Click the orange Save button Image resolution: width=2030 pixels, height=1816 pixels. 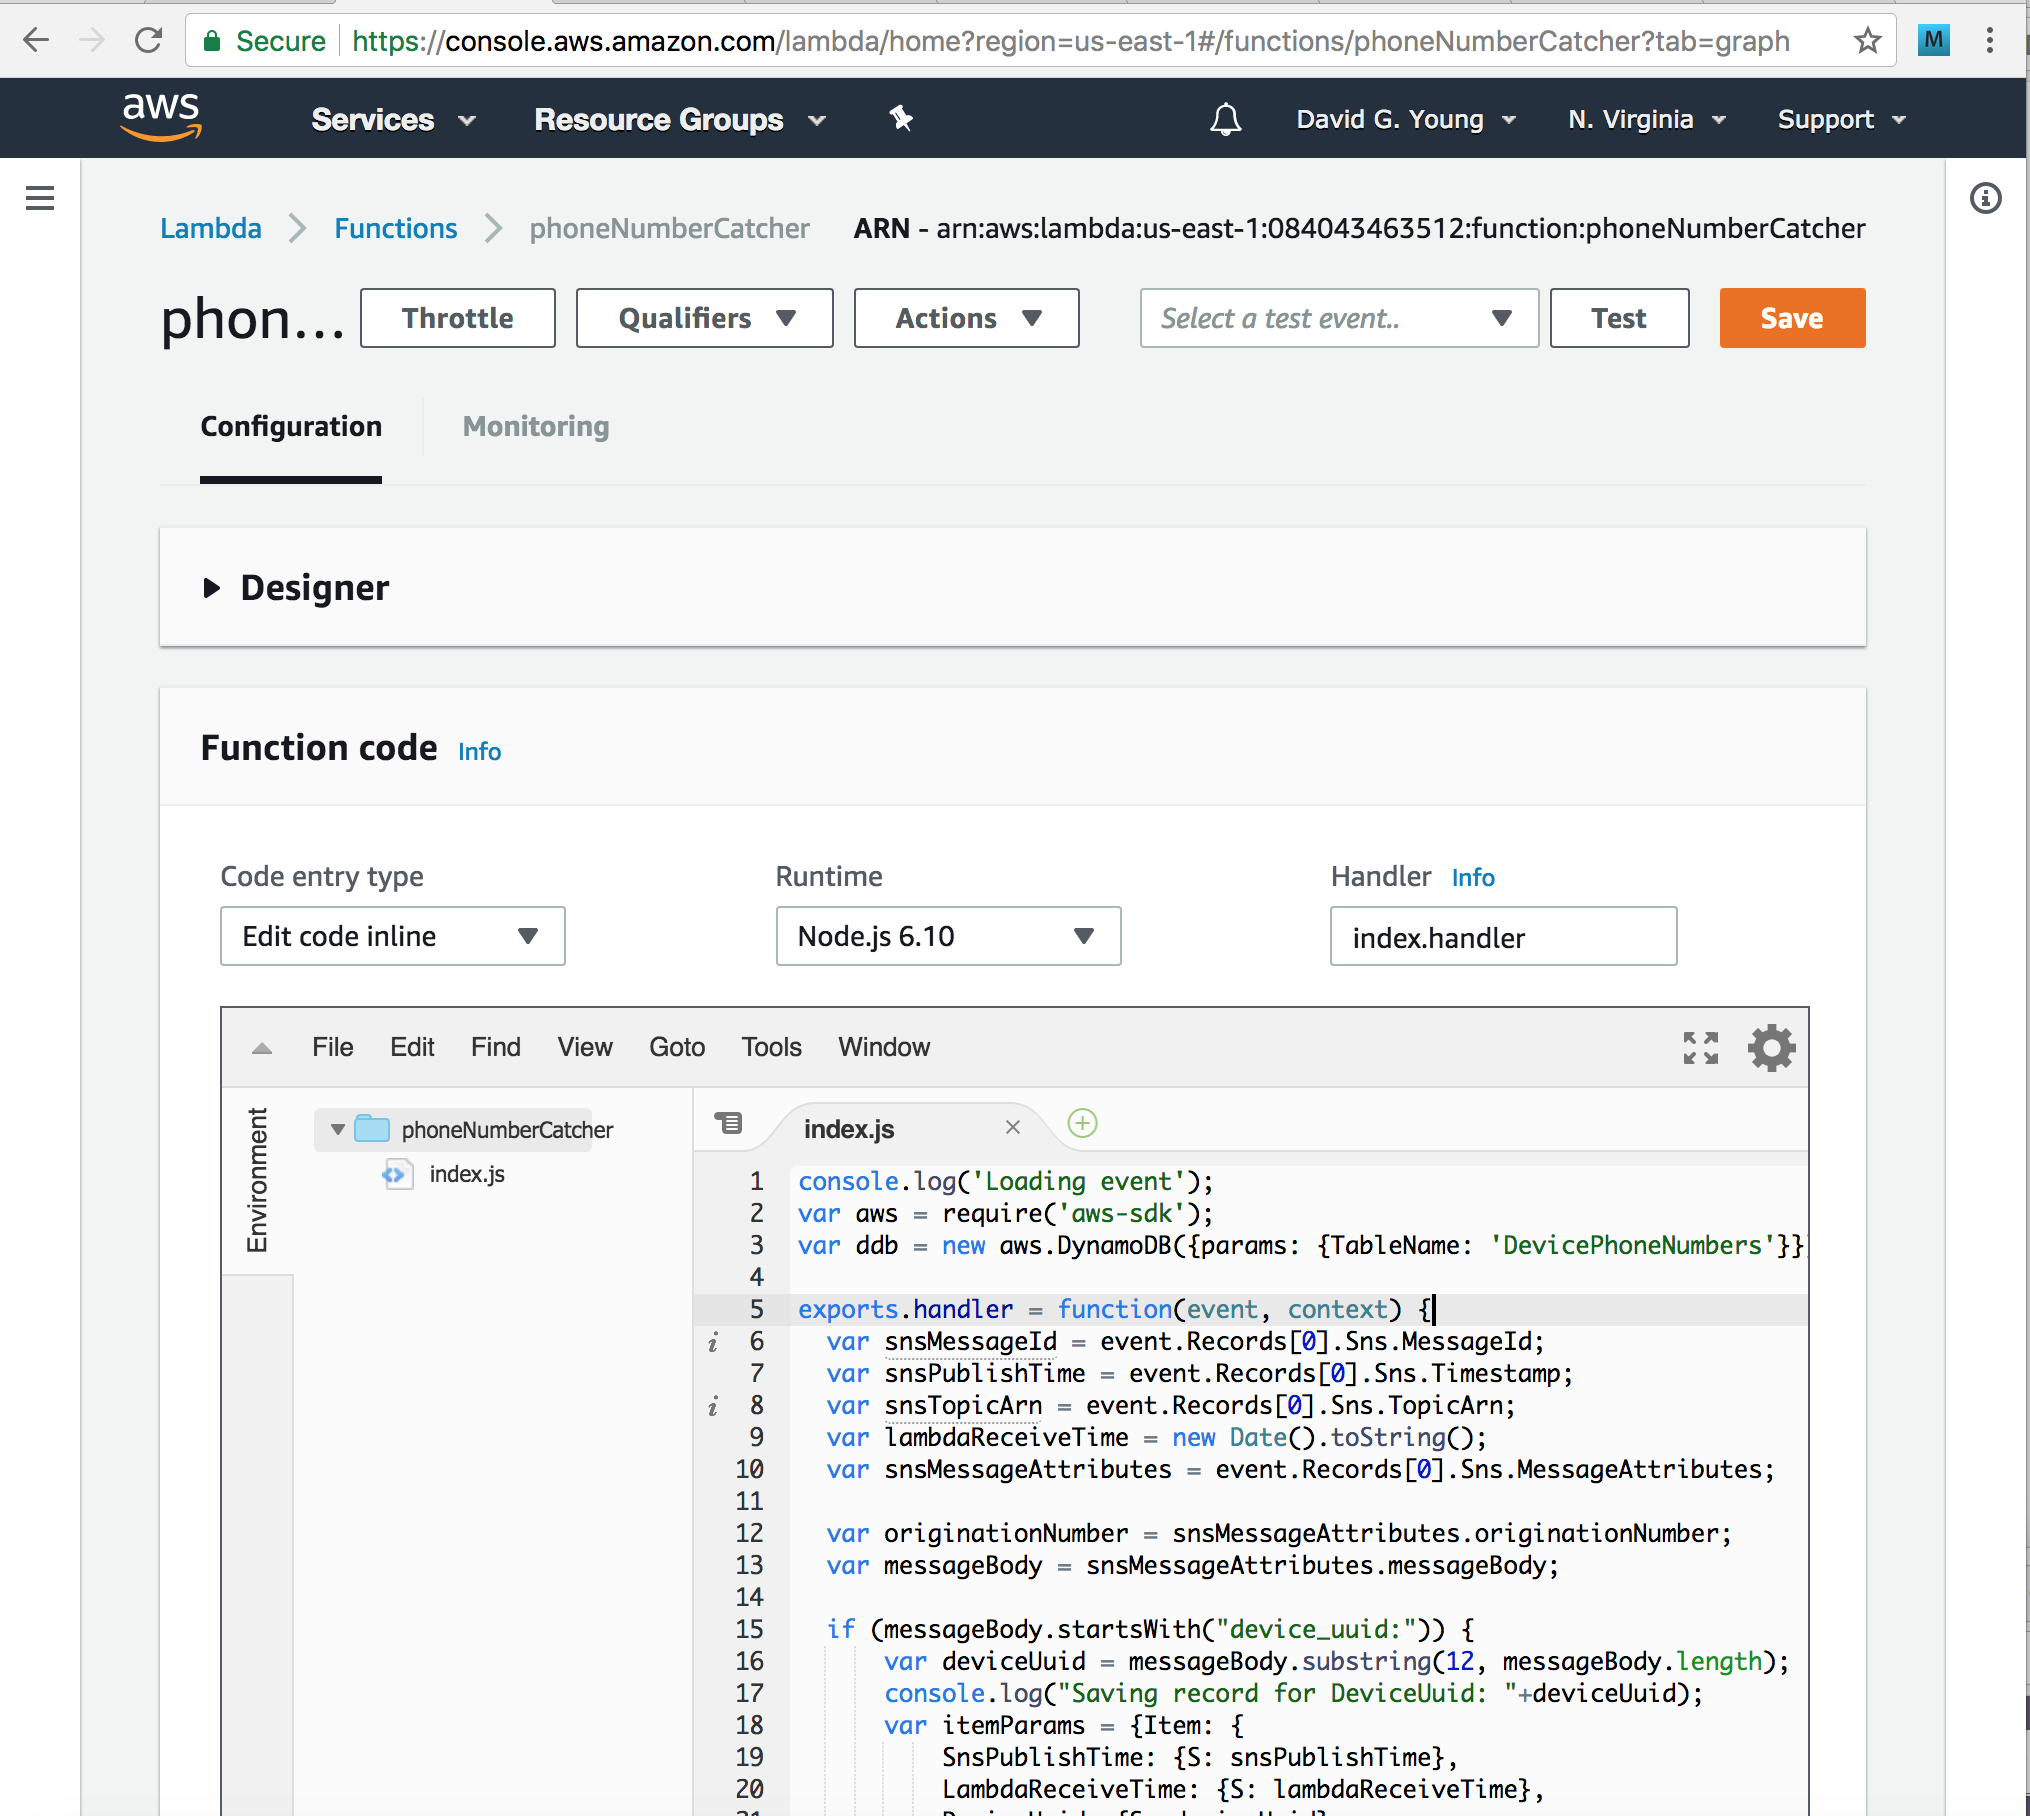point(1792,318)
